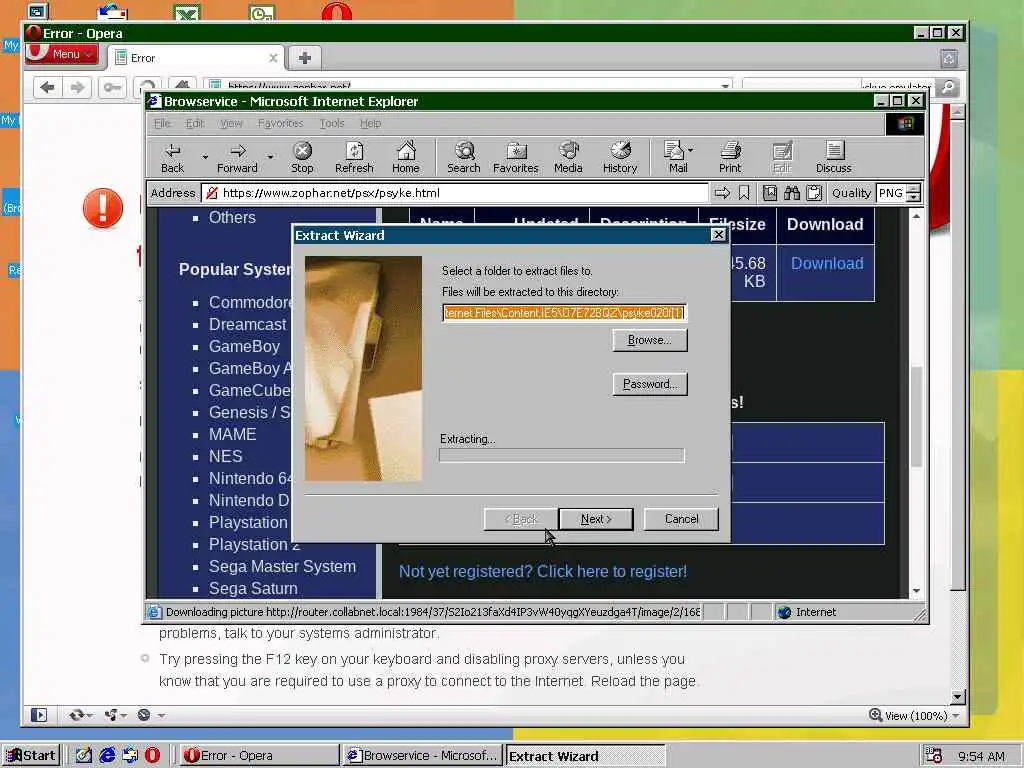The width and height of the screenshot is (1024, 768).
Task: Click the Forward arrow in Internet Explorer
Action: tap(237, 158)
